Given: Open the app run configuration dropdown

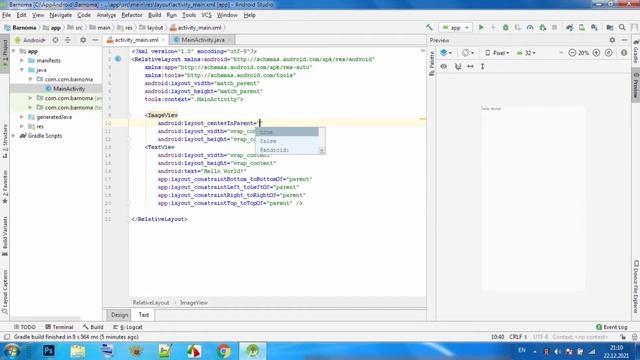Looking at the screenshot, I should [456, 27].
